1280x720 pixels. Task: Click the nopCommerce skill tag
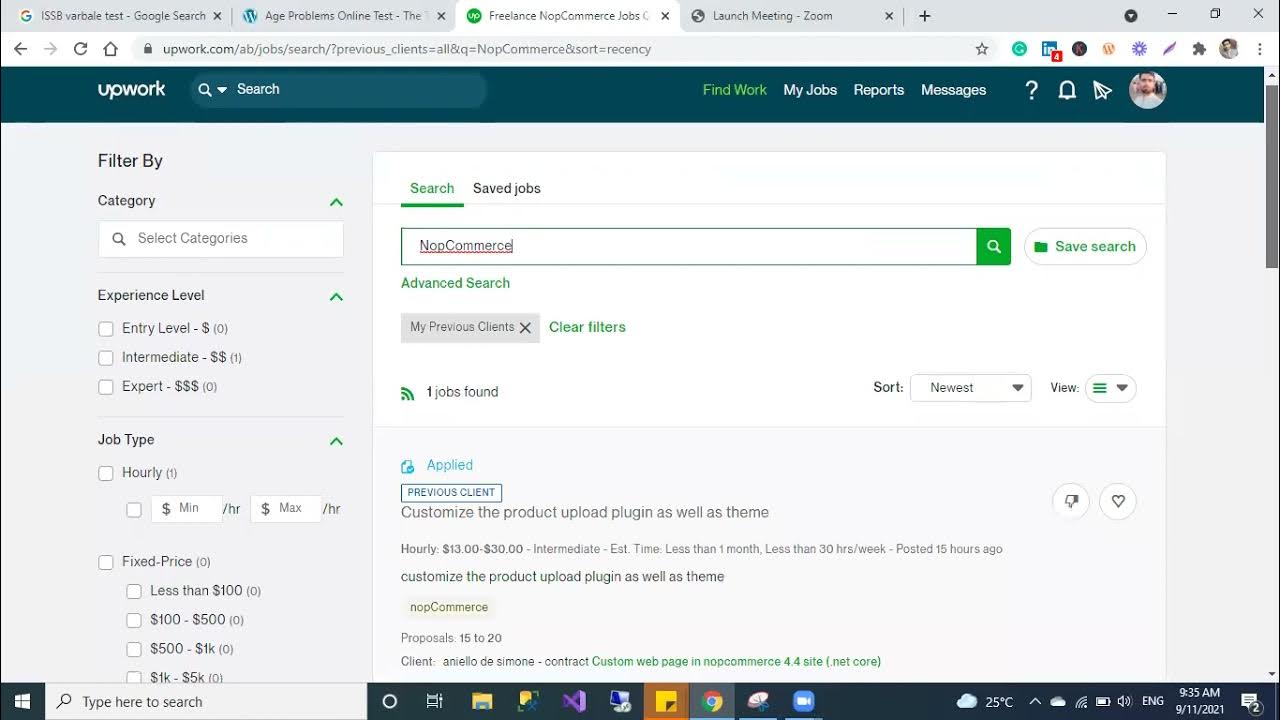coord(449,607)
